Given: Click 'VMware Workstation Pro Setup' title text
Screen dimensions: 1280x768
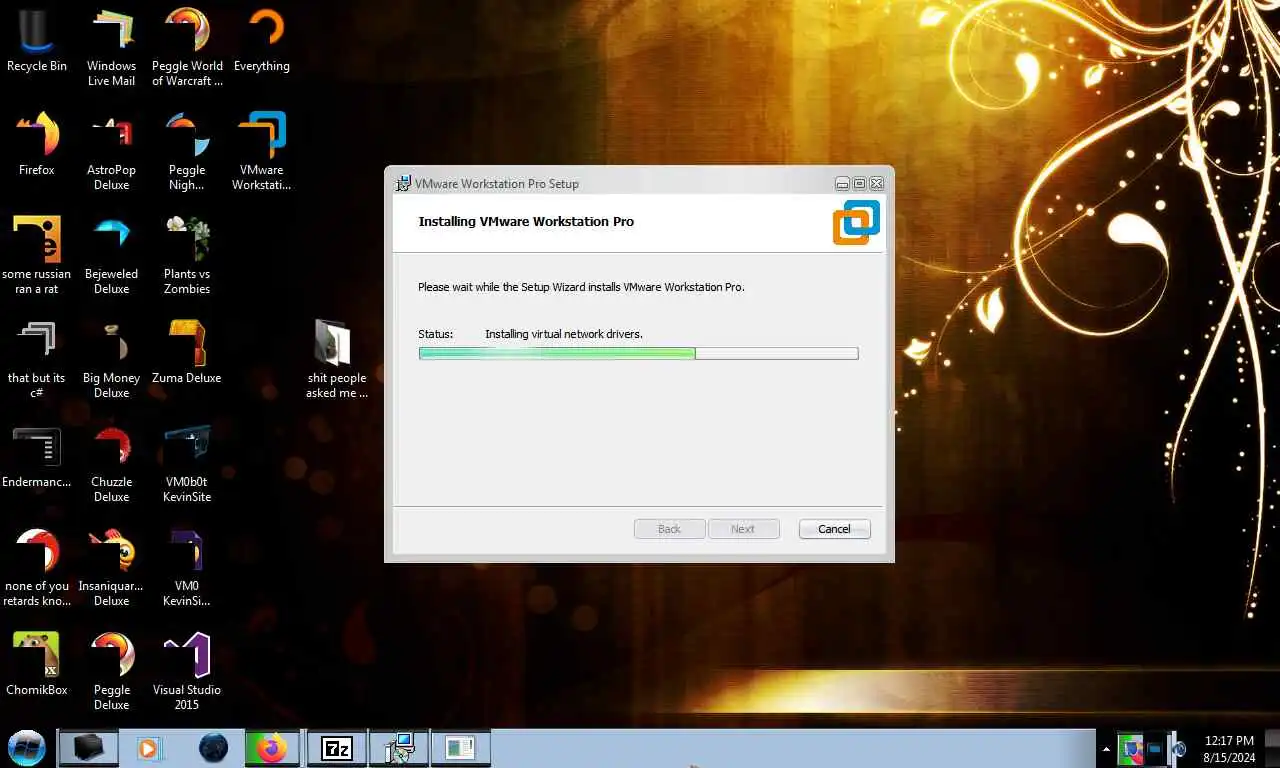Looking at the screenshot, I should pos(496,184).
